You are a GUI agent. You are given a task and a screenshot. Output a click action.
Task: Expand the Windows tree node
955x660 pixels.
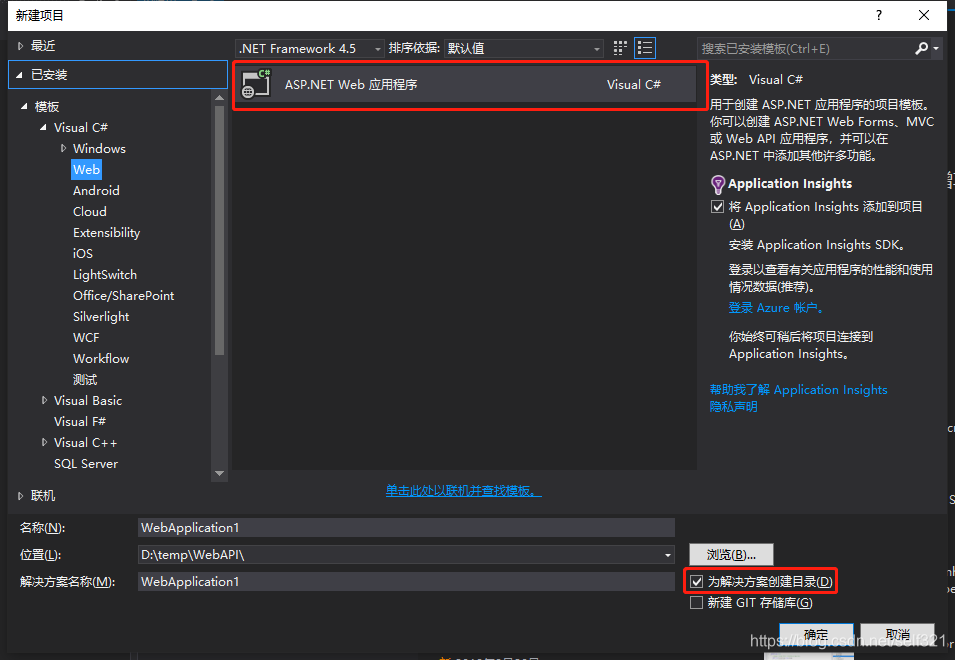(x=63, y=148)
